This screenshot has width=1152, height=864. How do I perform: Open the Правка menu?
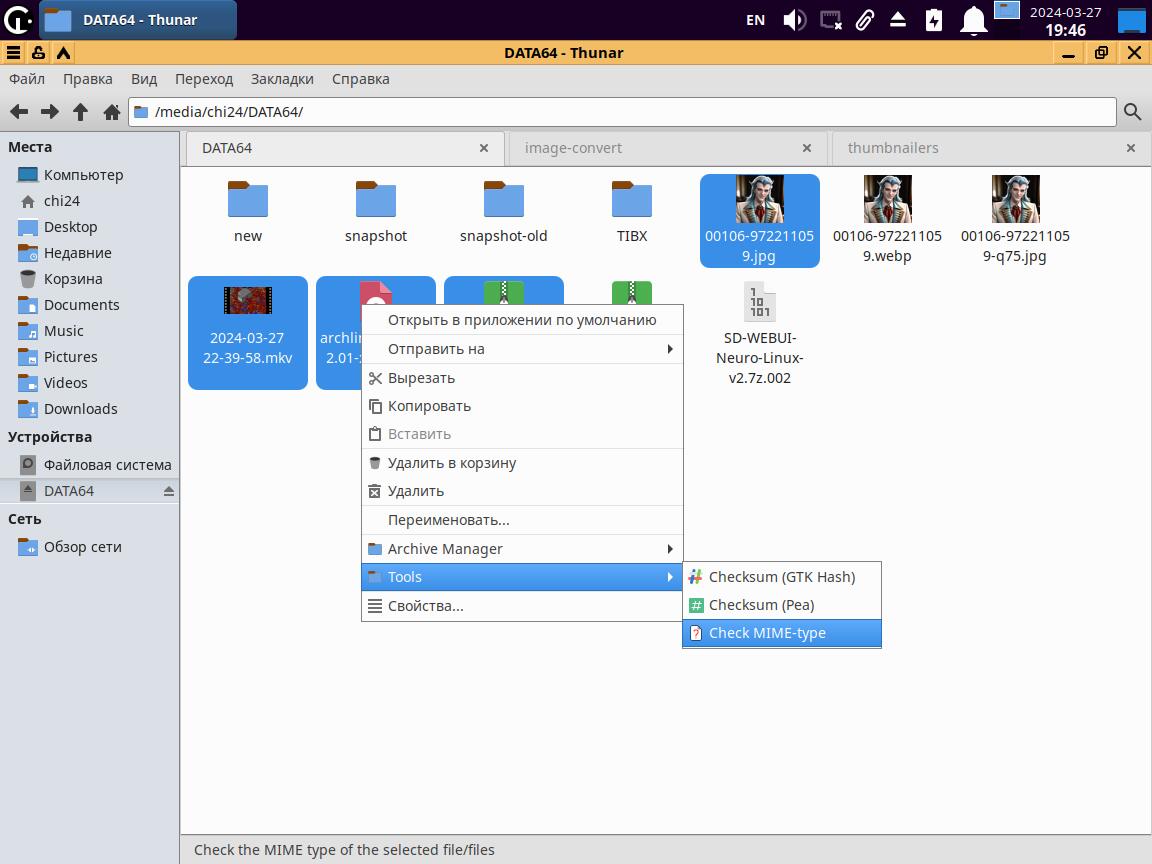(x=87, y=79)
